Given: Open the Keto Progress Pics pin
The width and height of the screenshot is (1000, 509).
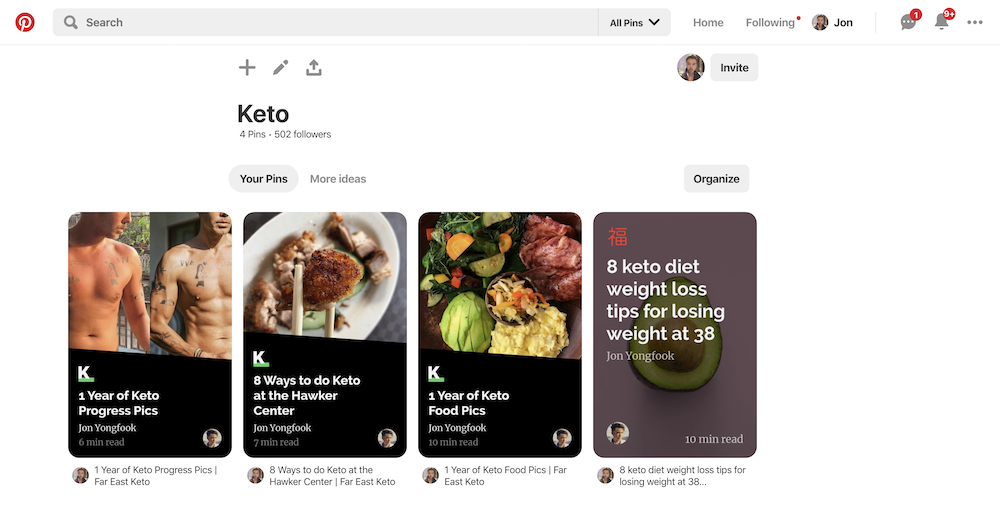Looking at the screenshot, I should tap(150, 334).
